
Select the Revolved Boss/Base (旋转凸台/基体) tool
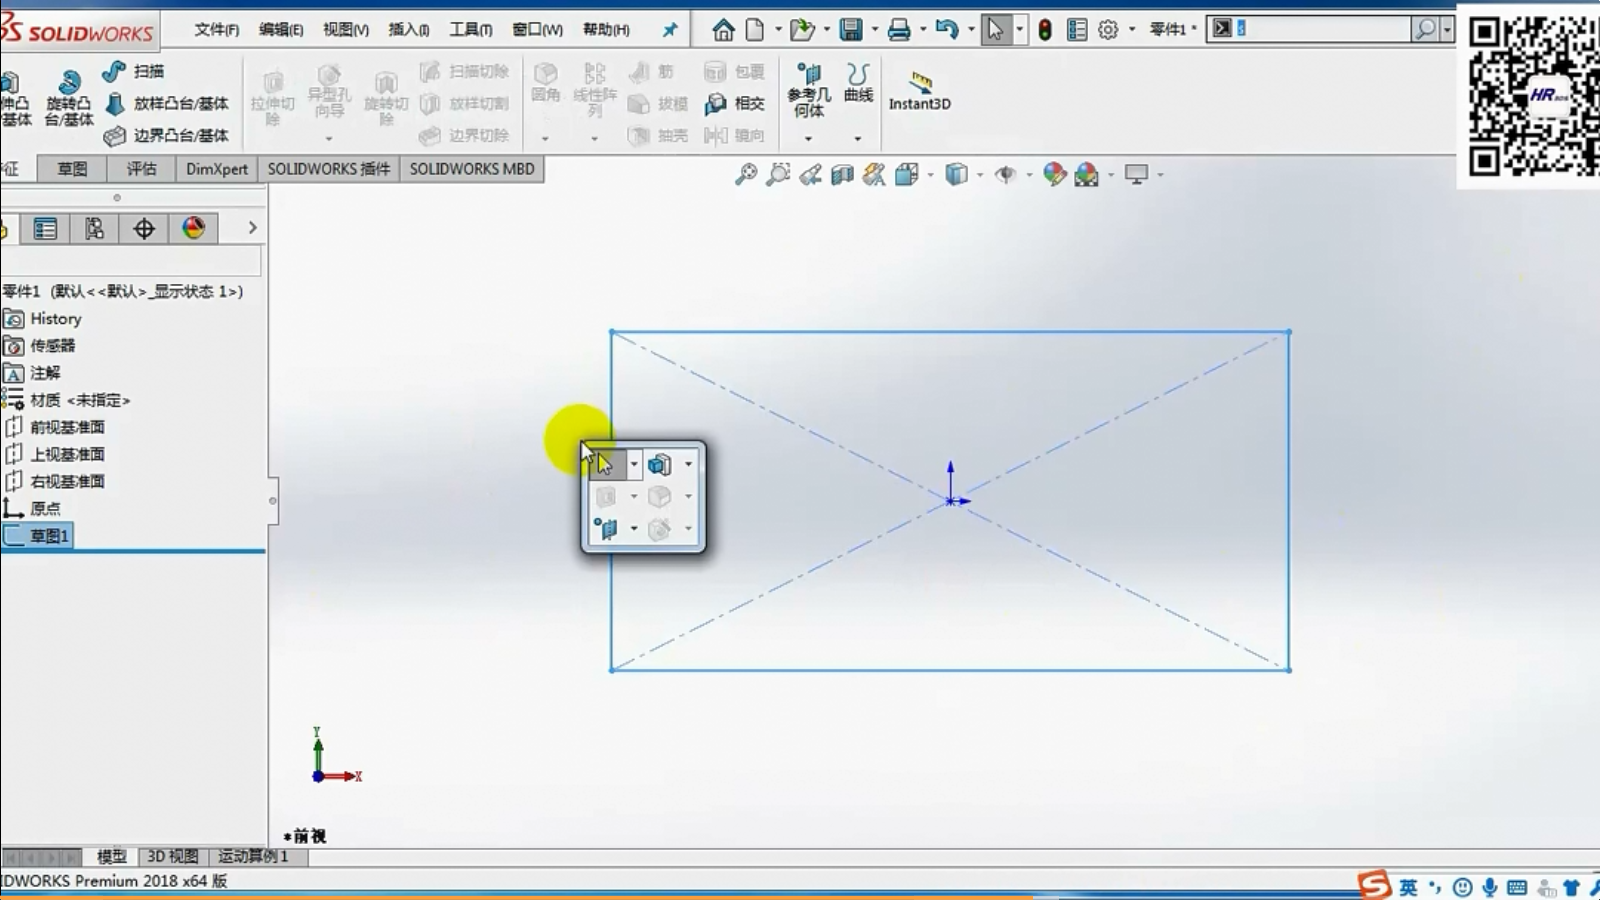[x=68, y=97]
